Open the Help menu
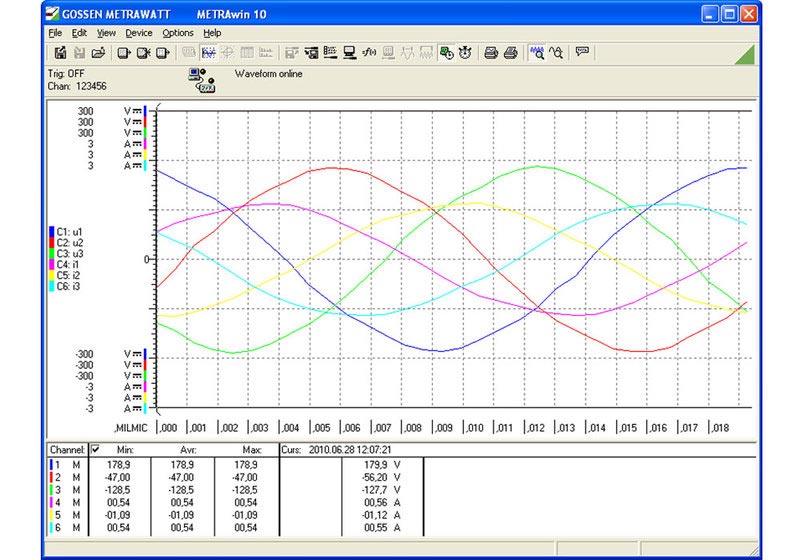This screenshot has height=560, width=800. pos(212,33)
